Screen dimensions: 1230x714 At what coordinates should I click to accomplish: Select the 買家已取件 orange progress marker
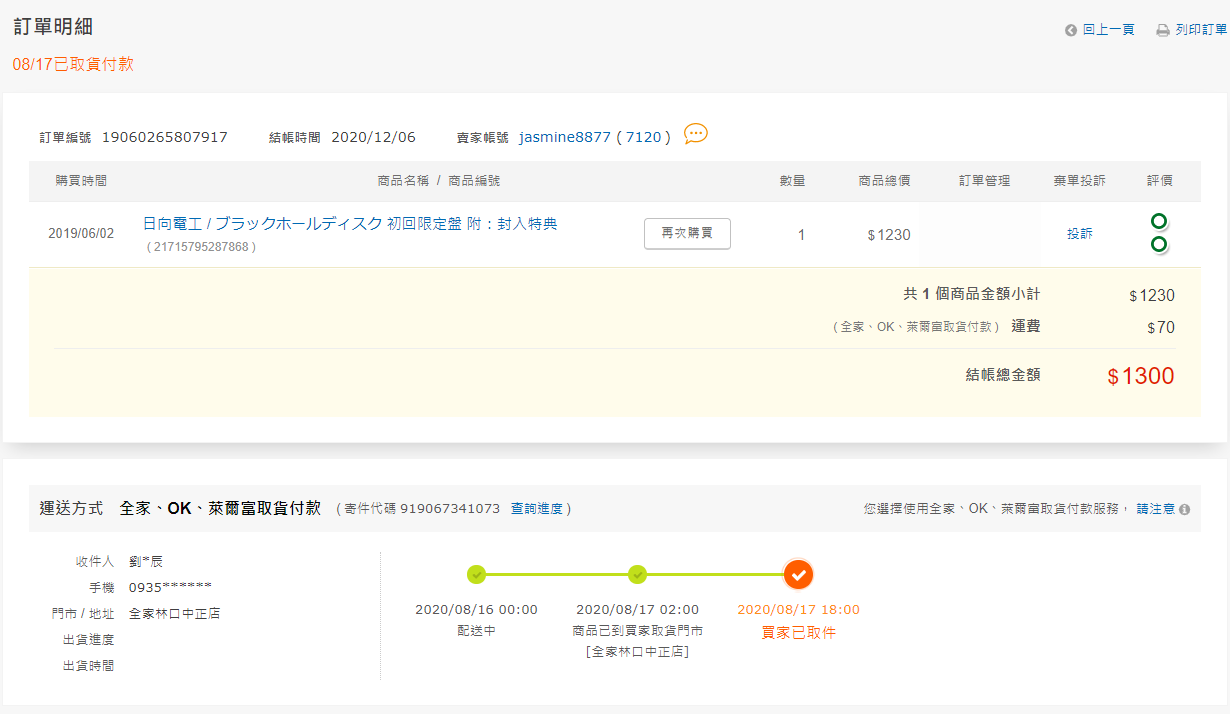pyautogui.click(x=798, y=574)
